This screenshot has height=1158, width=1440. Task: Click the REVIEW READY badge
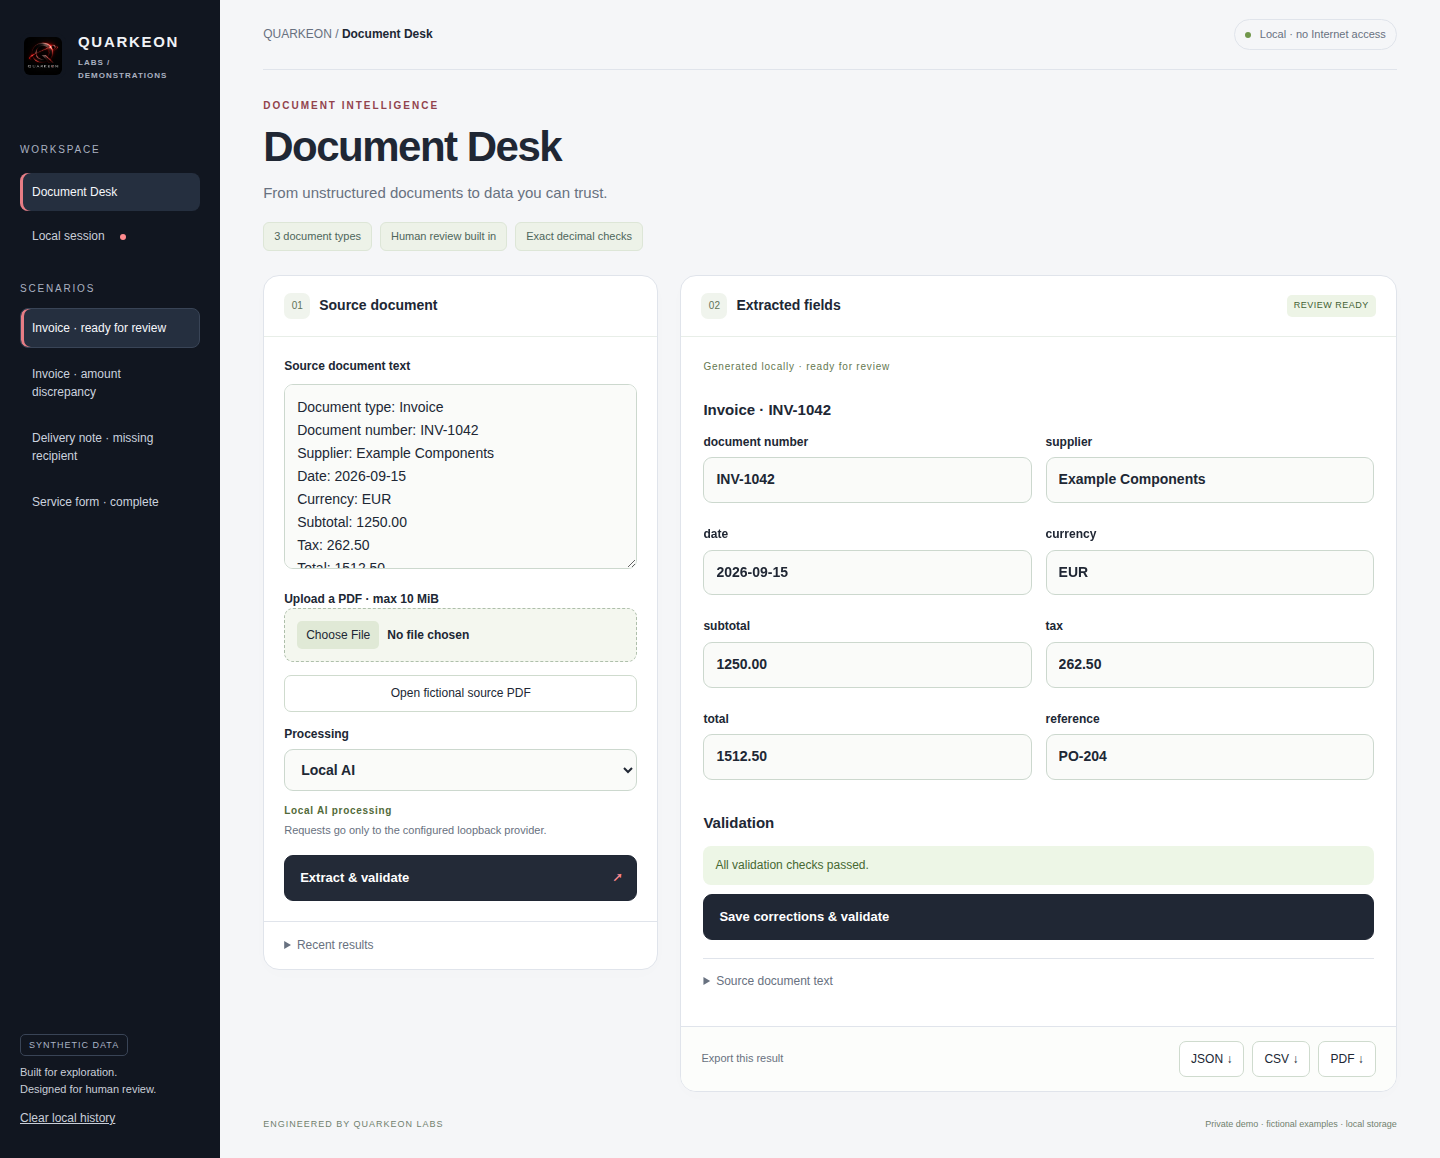tap(1331, 306)
